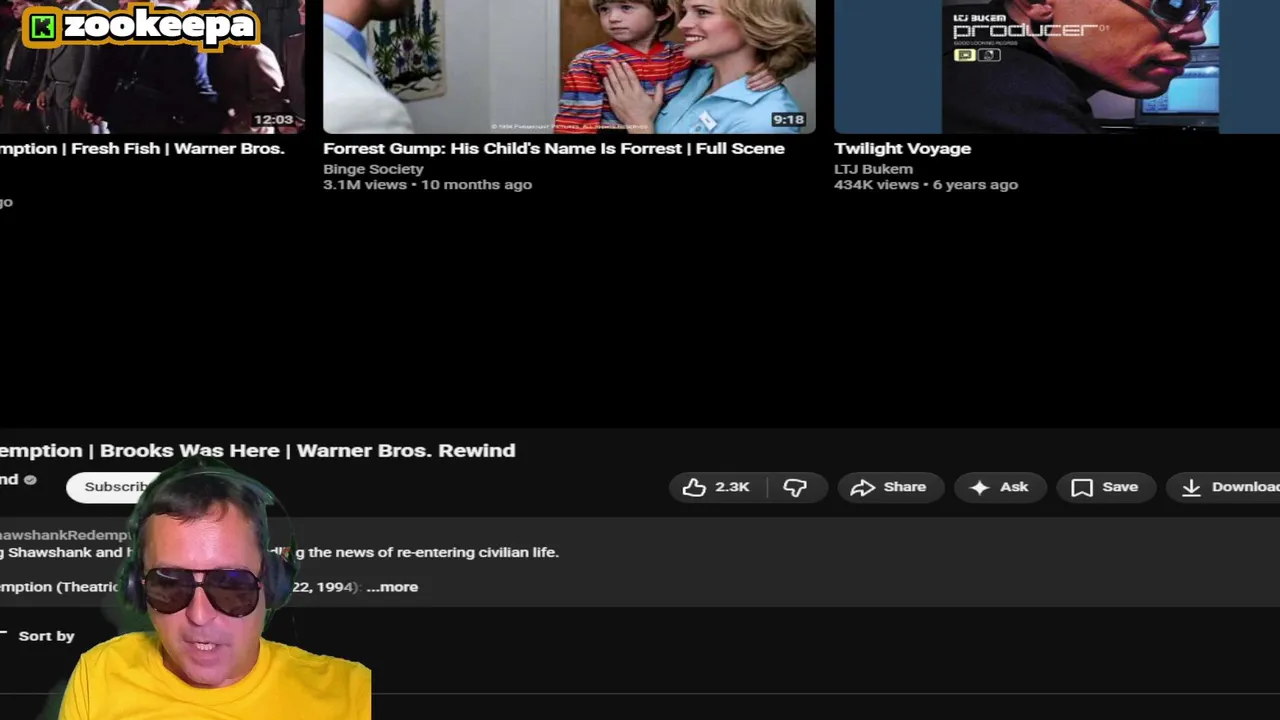This screenshot has height=720, width=1280.
Task: Visit the Binge Society channel
Action: click(373, 169)
